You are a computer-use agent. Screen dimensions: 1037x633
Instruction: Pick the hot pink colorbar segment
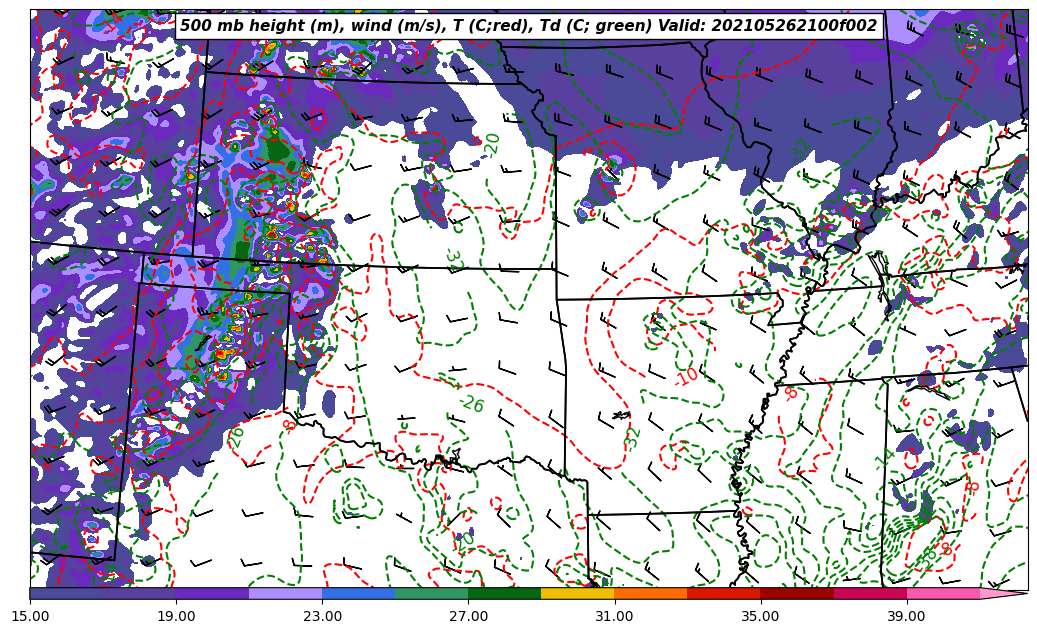coord(942,593)
